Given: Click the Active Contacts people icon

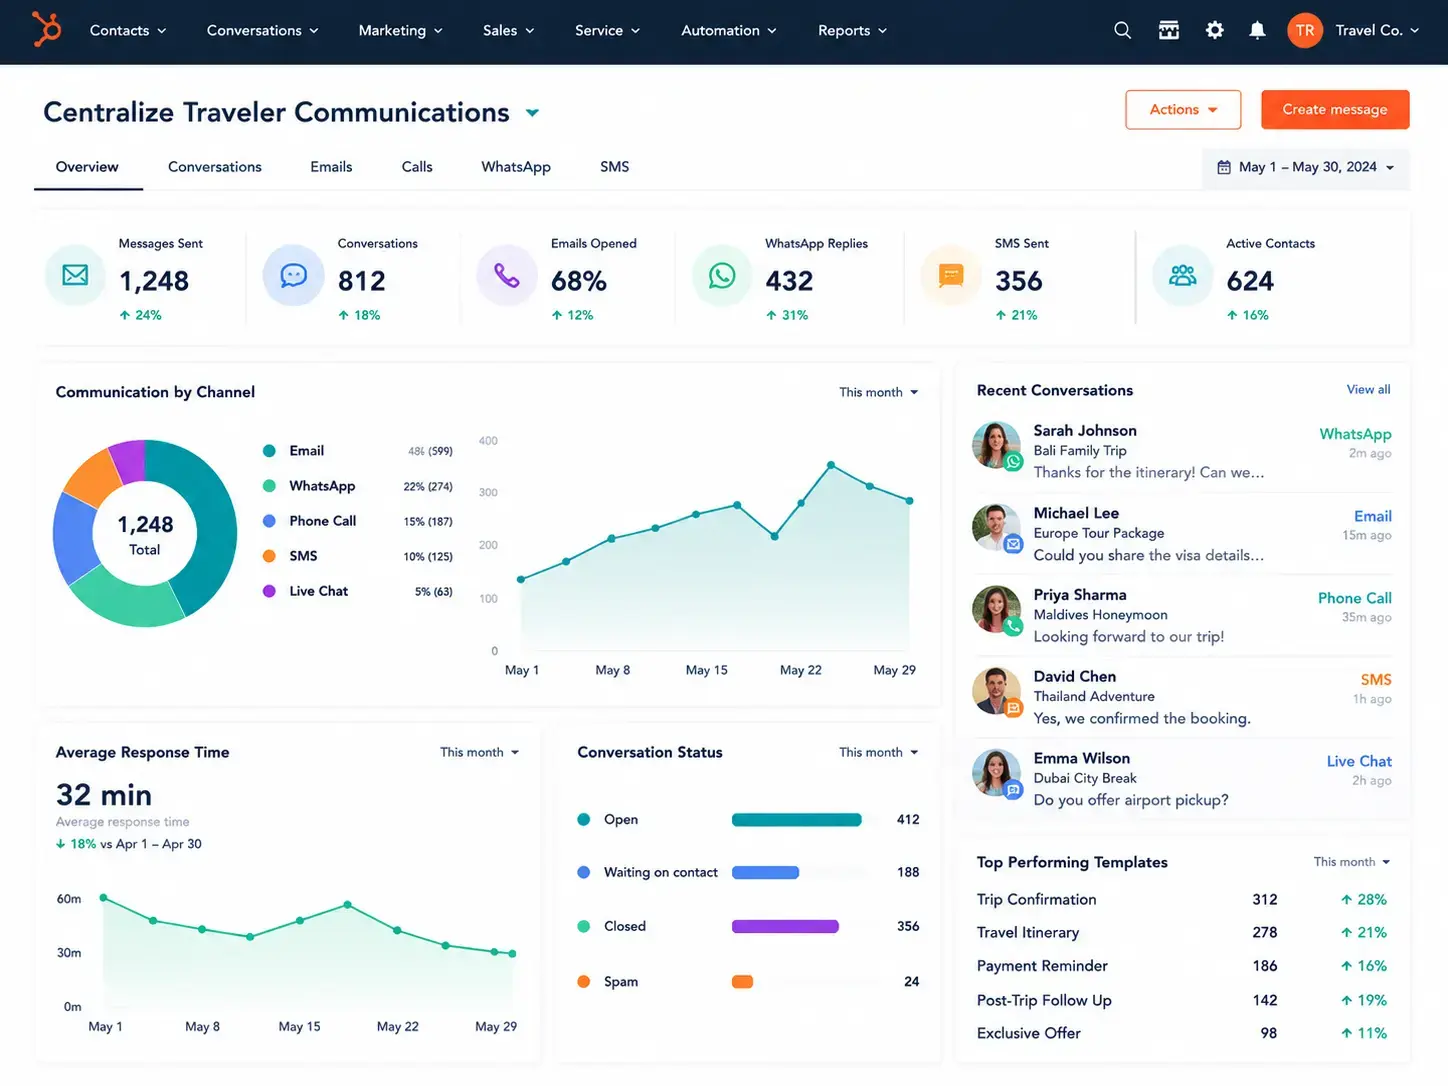Looking at the screenshot, I should point(1183,274).
